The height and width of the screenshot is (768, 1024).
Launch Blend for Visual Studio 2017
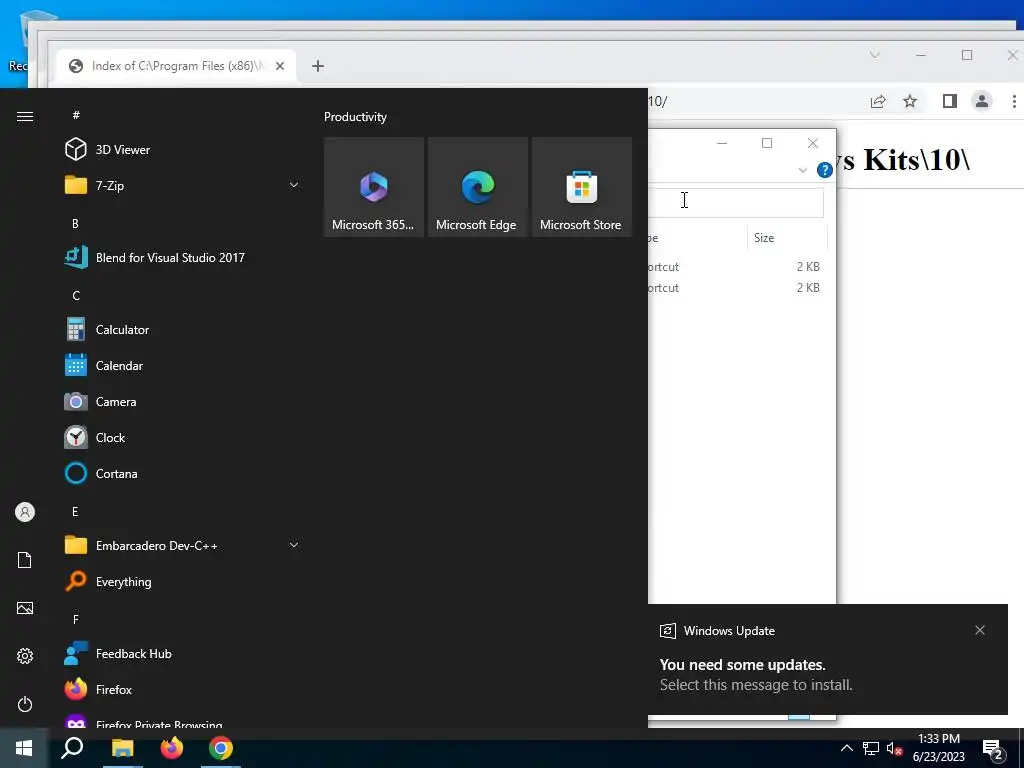pyautogui.click(x=183, y=257)
